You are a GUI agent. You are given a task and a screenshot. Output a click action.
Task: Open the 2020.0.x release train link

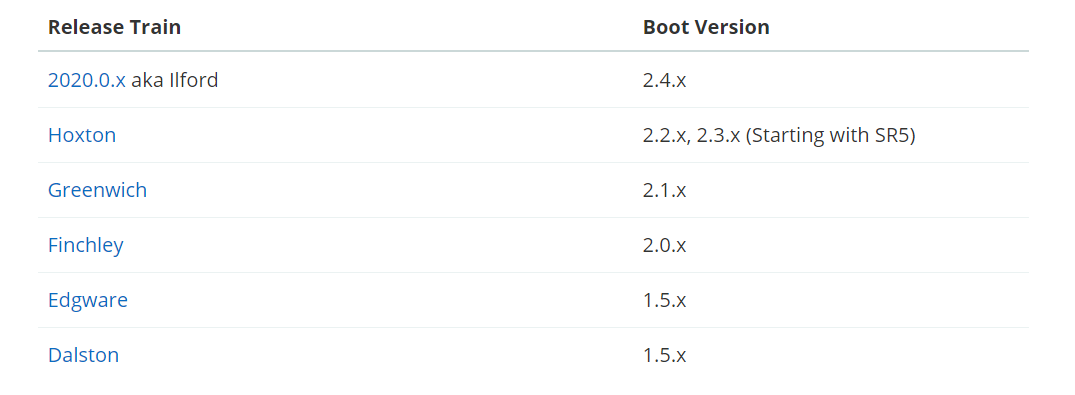click(x=86, y=80)
